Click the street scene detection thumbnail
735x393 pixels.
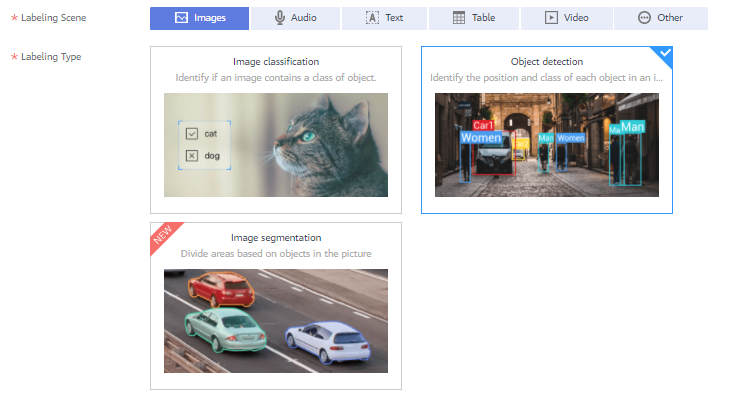[x=547, y=145]
